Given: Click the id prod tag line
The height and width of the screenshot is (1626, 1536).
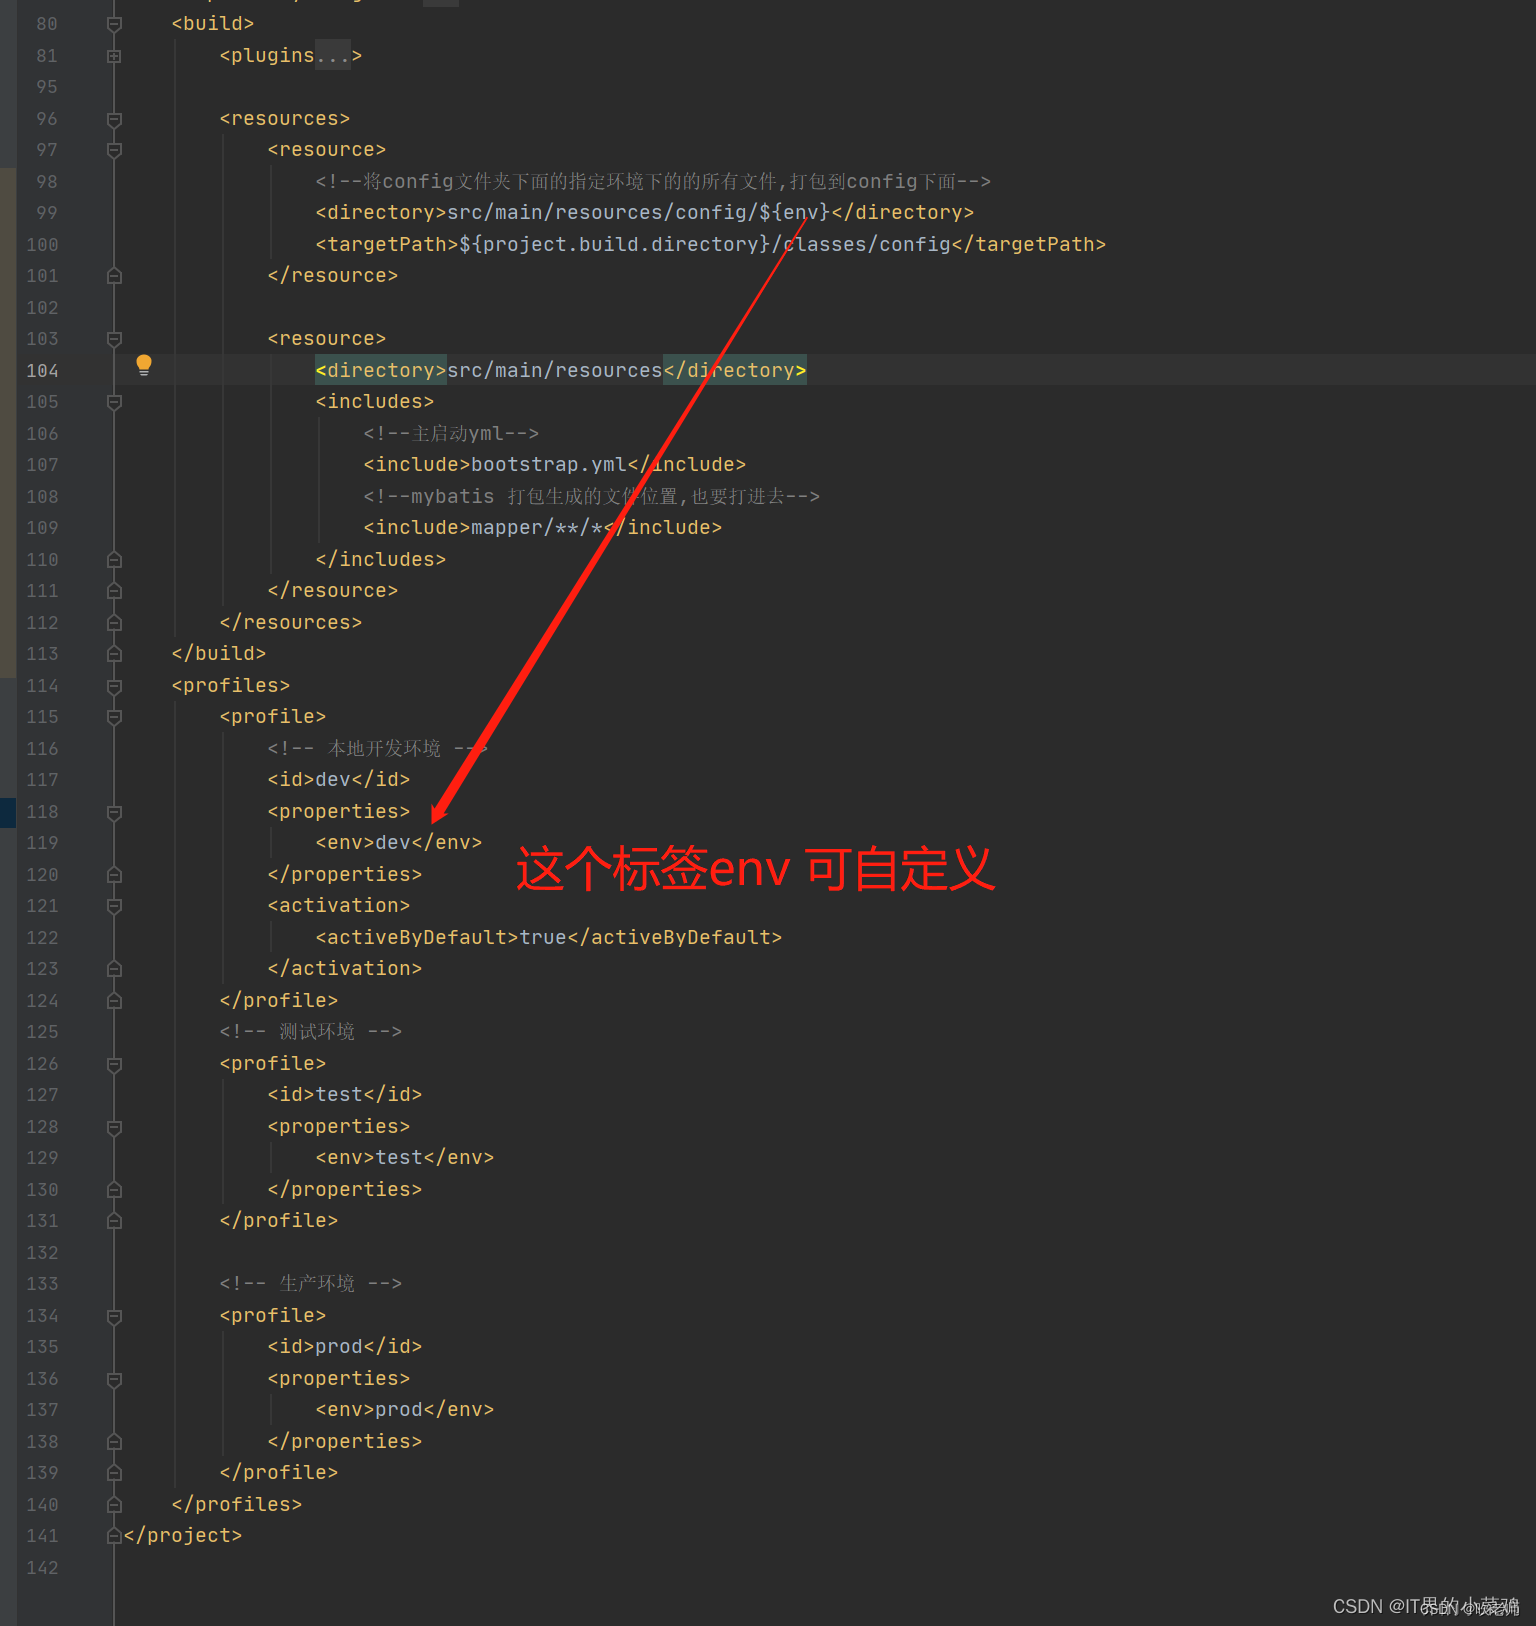Looking at the screenshot, I should (345, 1347).
